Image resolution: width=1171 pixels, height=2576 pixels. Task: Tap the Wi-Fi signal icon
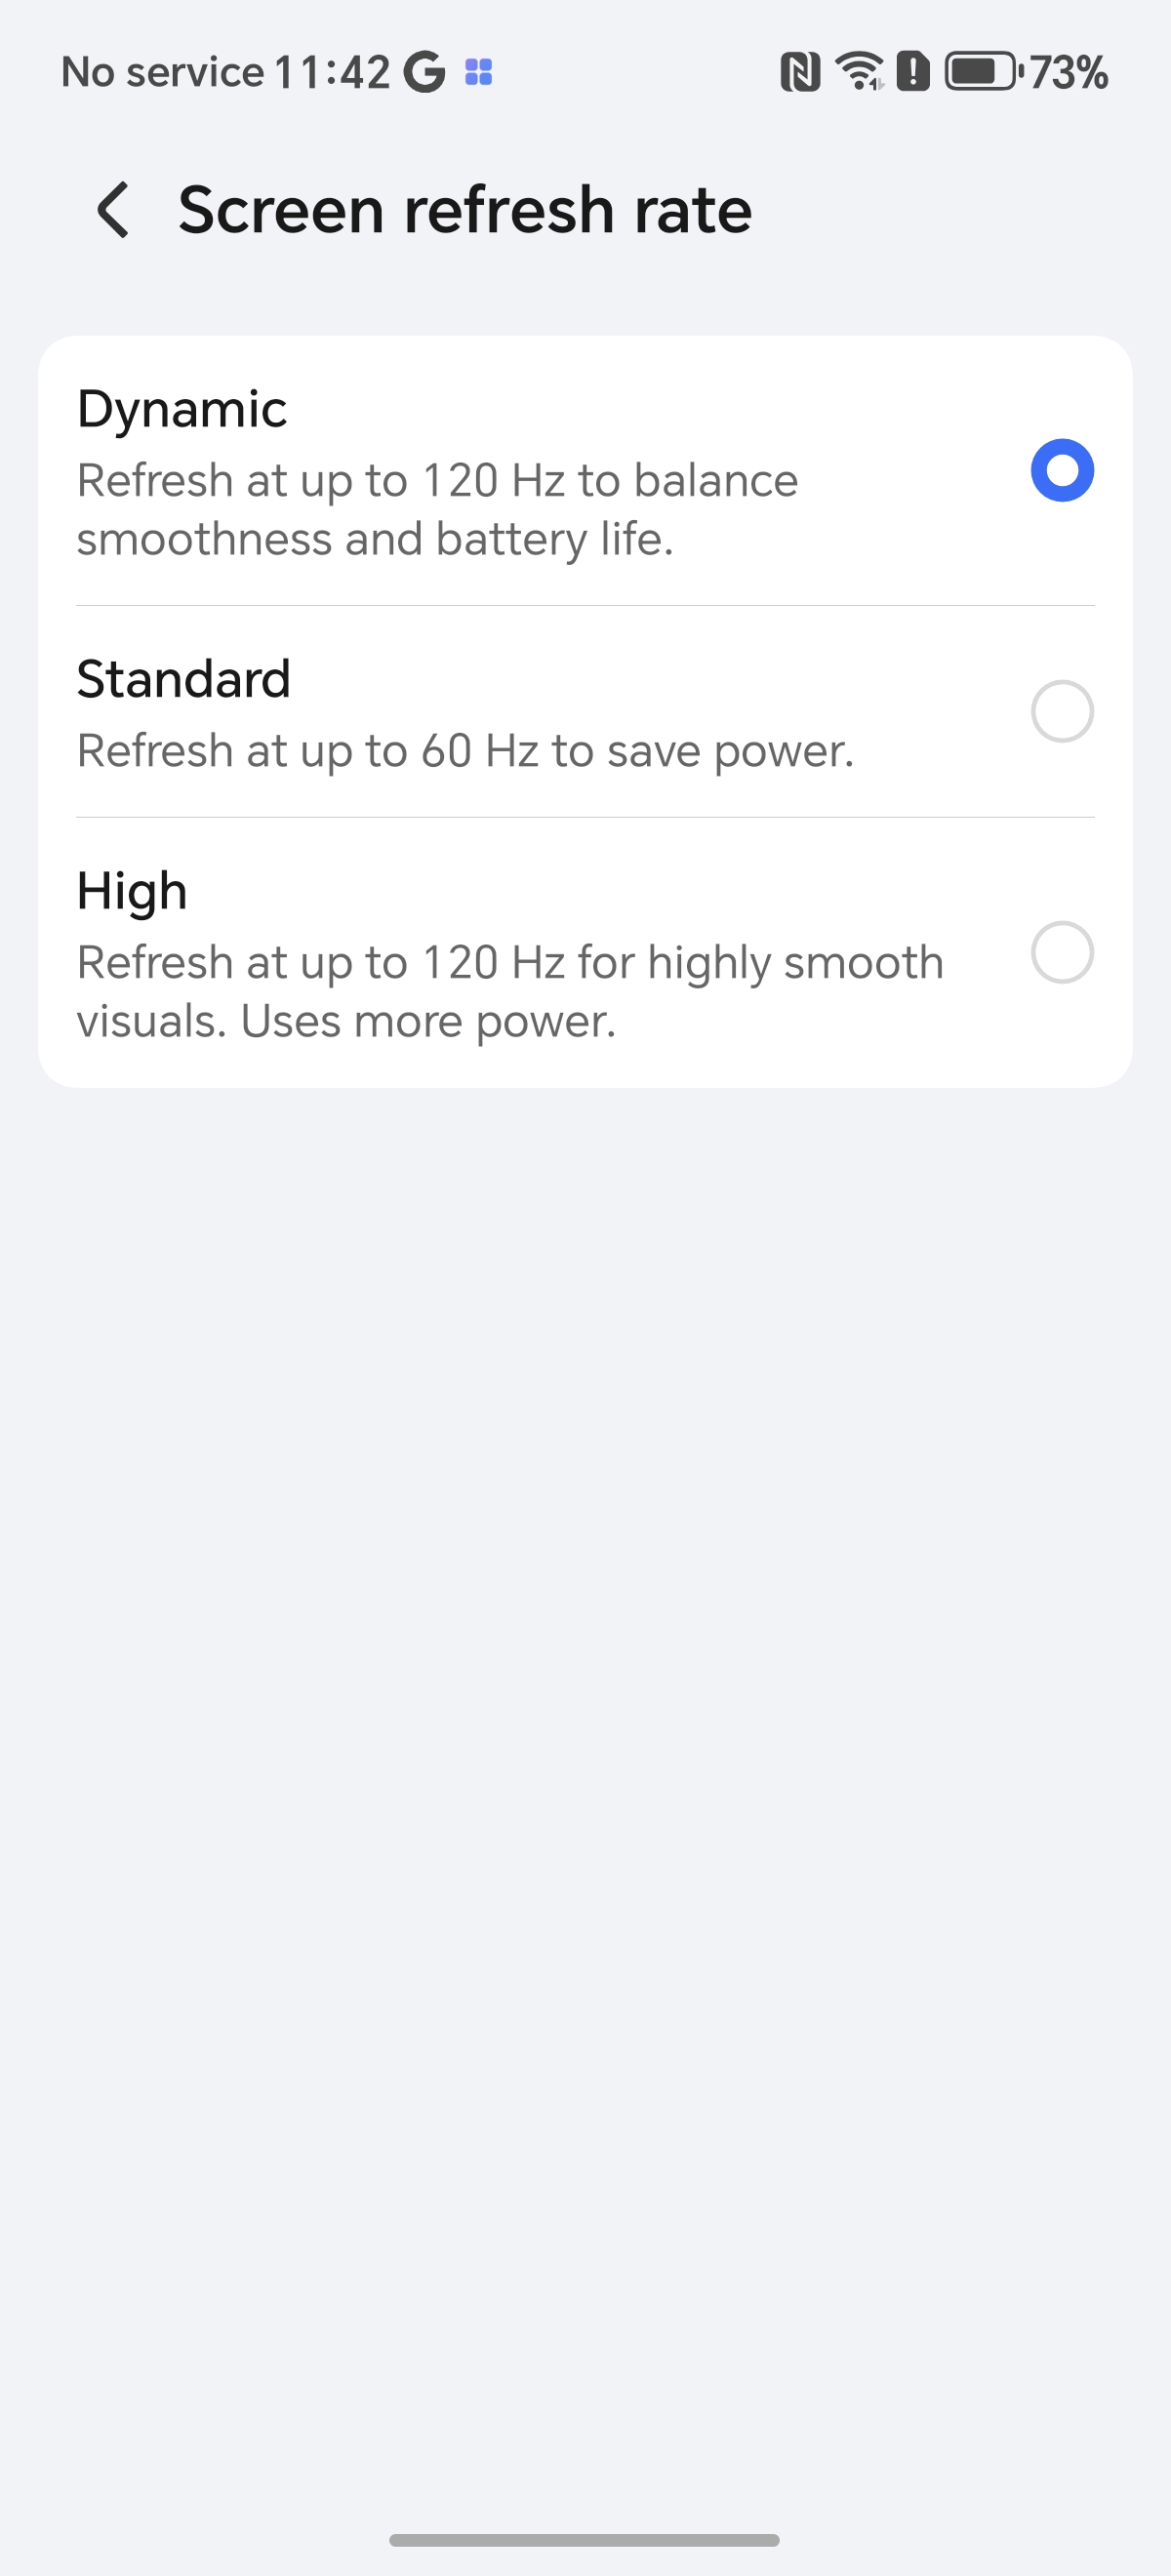coord(859,72)
